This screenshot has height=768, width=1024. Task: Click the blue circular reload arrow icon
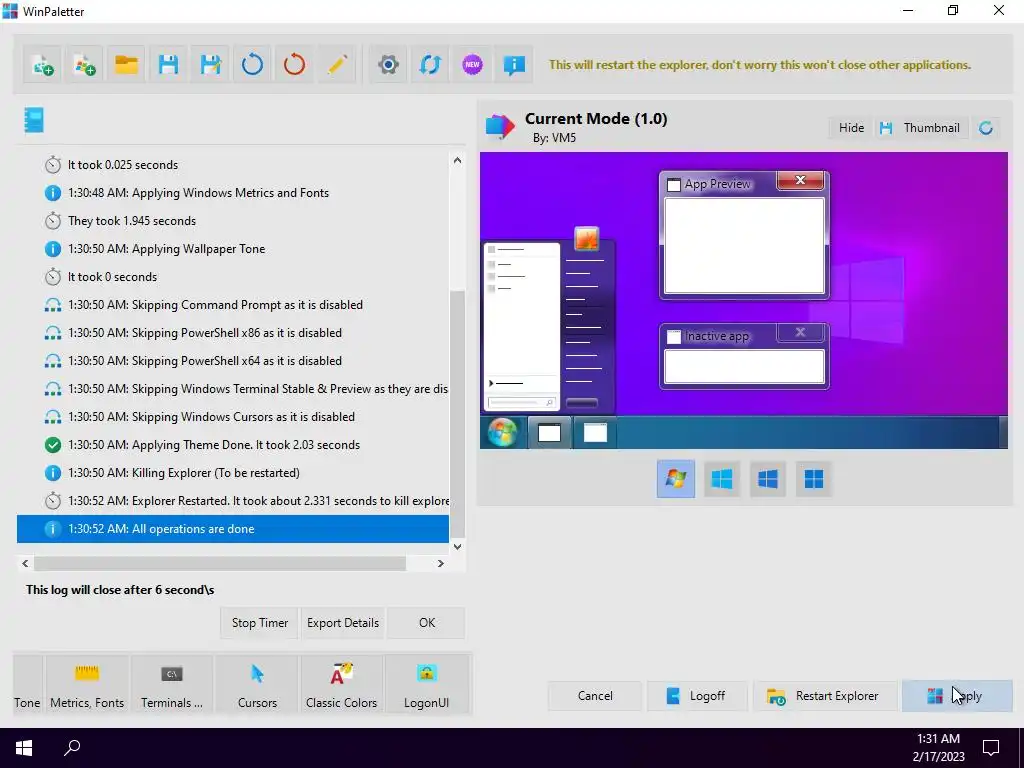[252, 65]
